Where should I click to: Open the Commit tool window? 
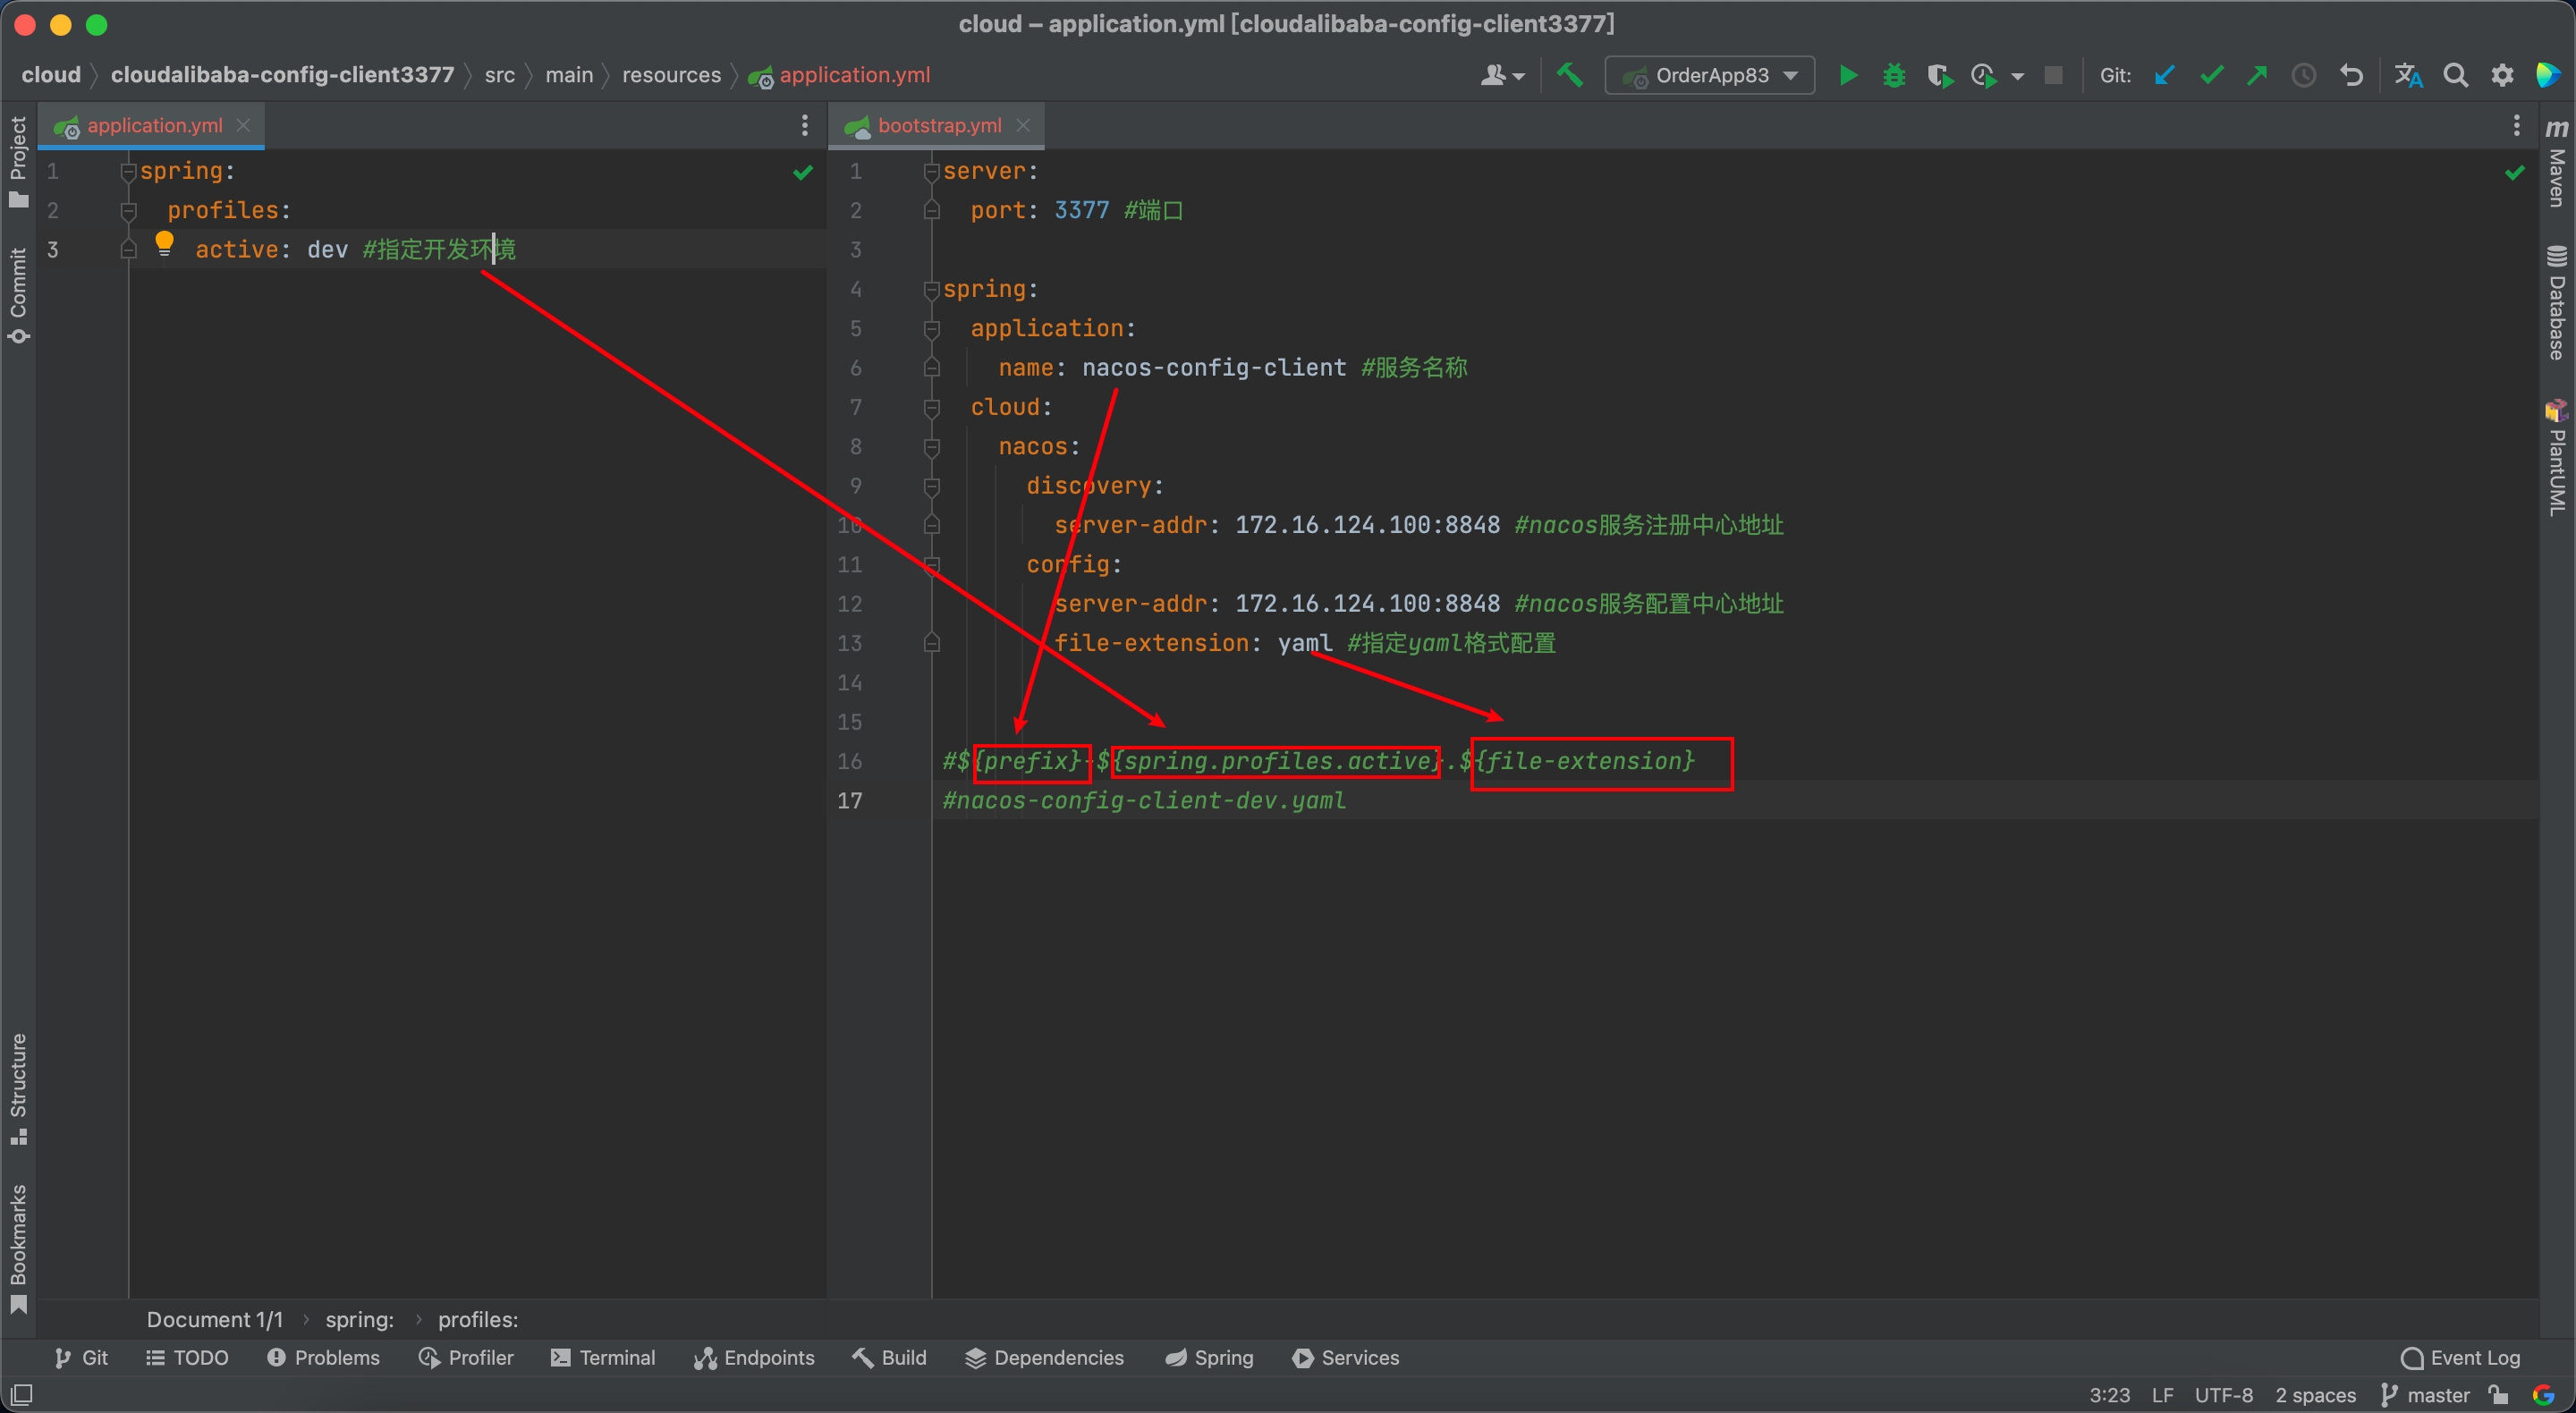pyautogui.click(x=18, y=295)
